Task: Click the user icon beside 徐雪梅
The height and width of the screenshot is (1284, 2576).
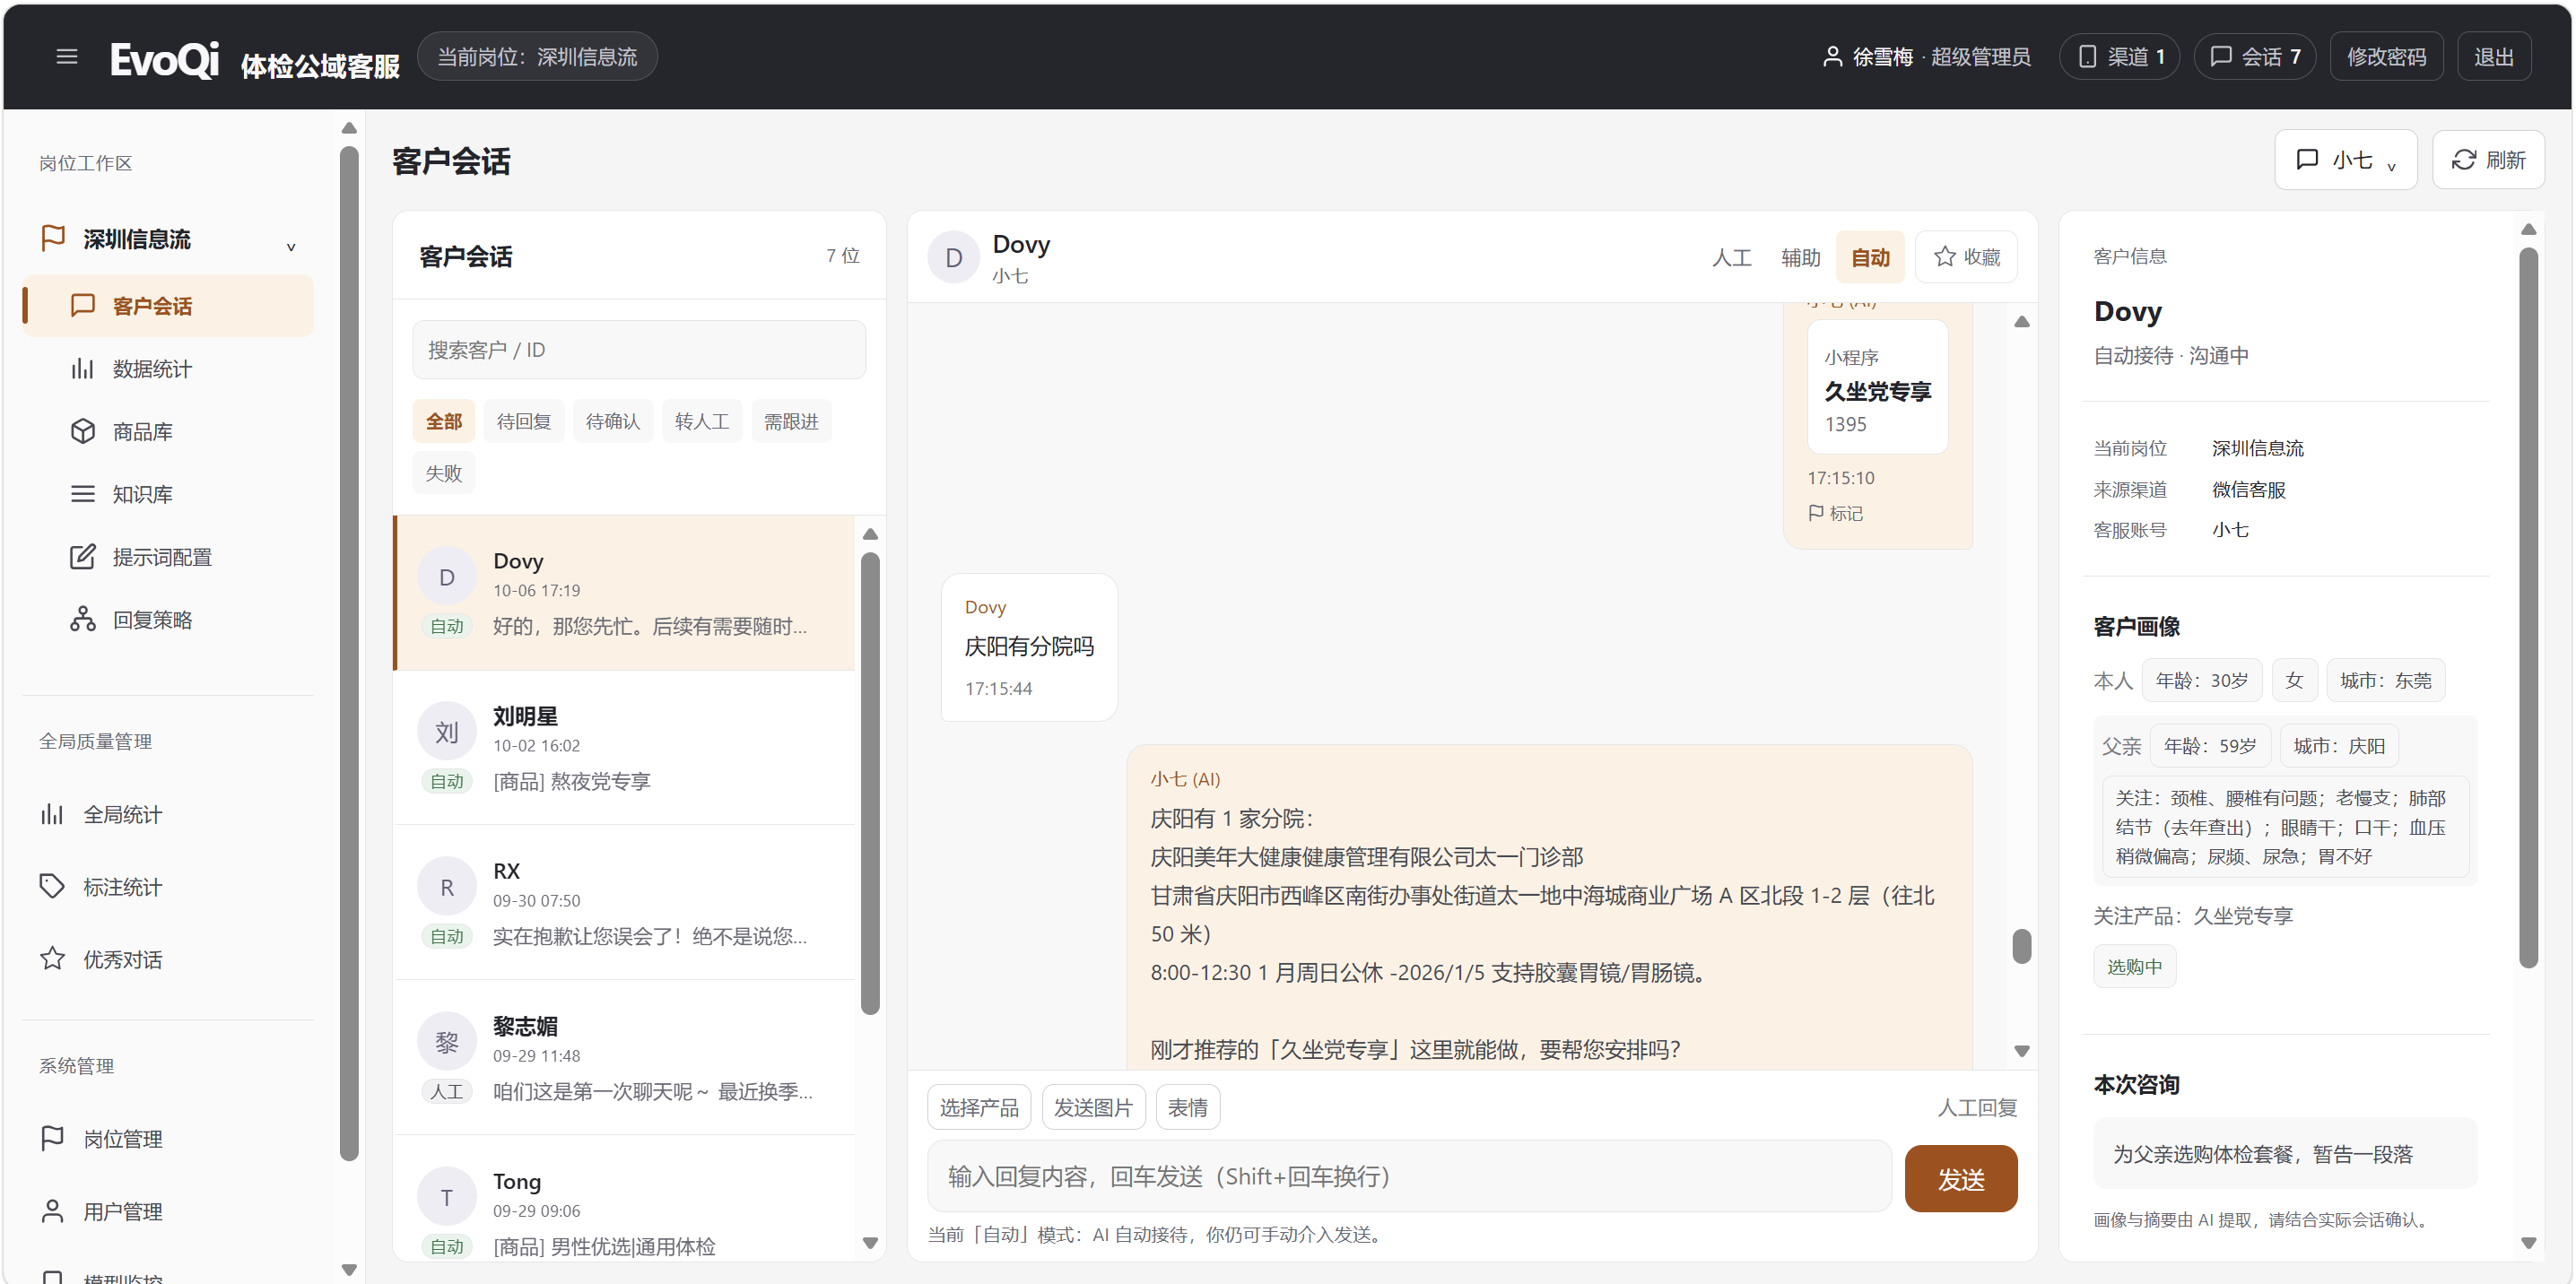Action: click(x=1832, y=57)
